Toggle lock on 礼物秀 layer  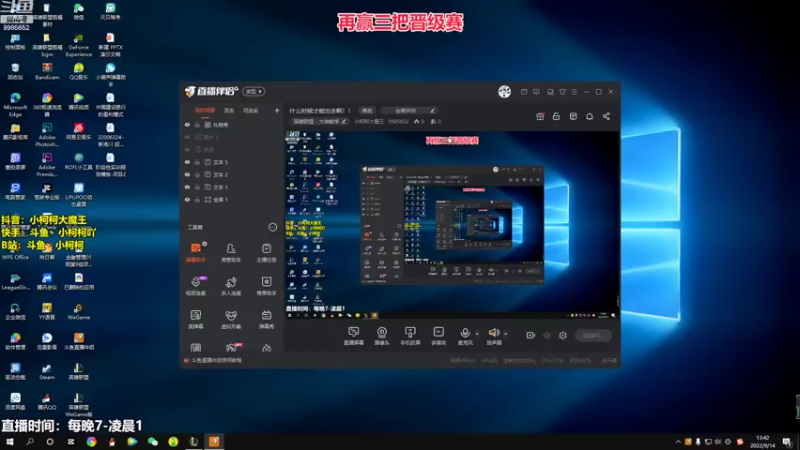coord(197,124)
